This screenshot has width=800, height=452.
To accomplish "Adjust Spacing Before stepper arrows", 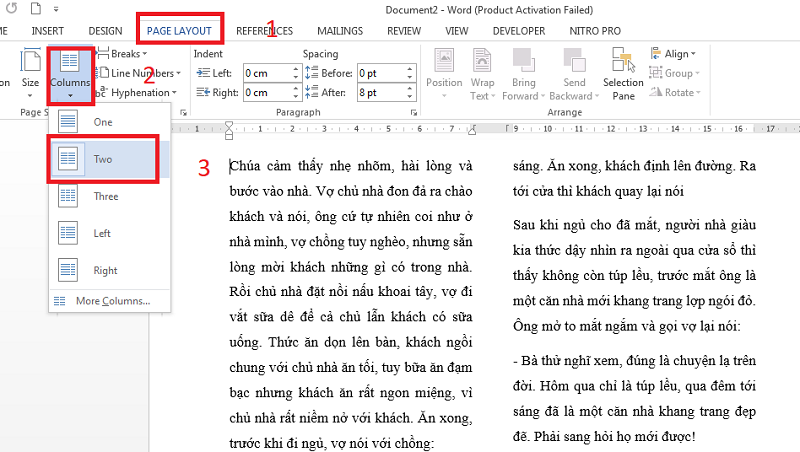I will click(x=410, y=73).
